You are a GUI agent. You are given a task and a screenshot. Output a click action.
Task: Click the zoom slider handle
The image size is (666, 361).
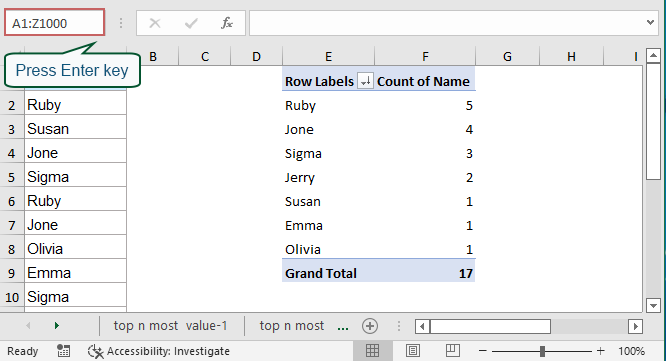542,351
